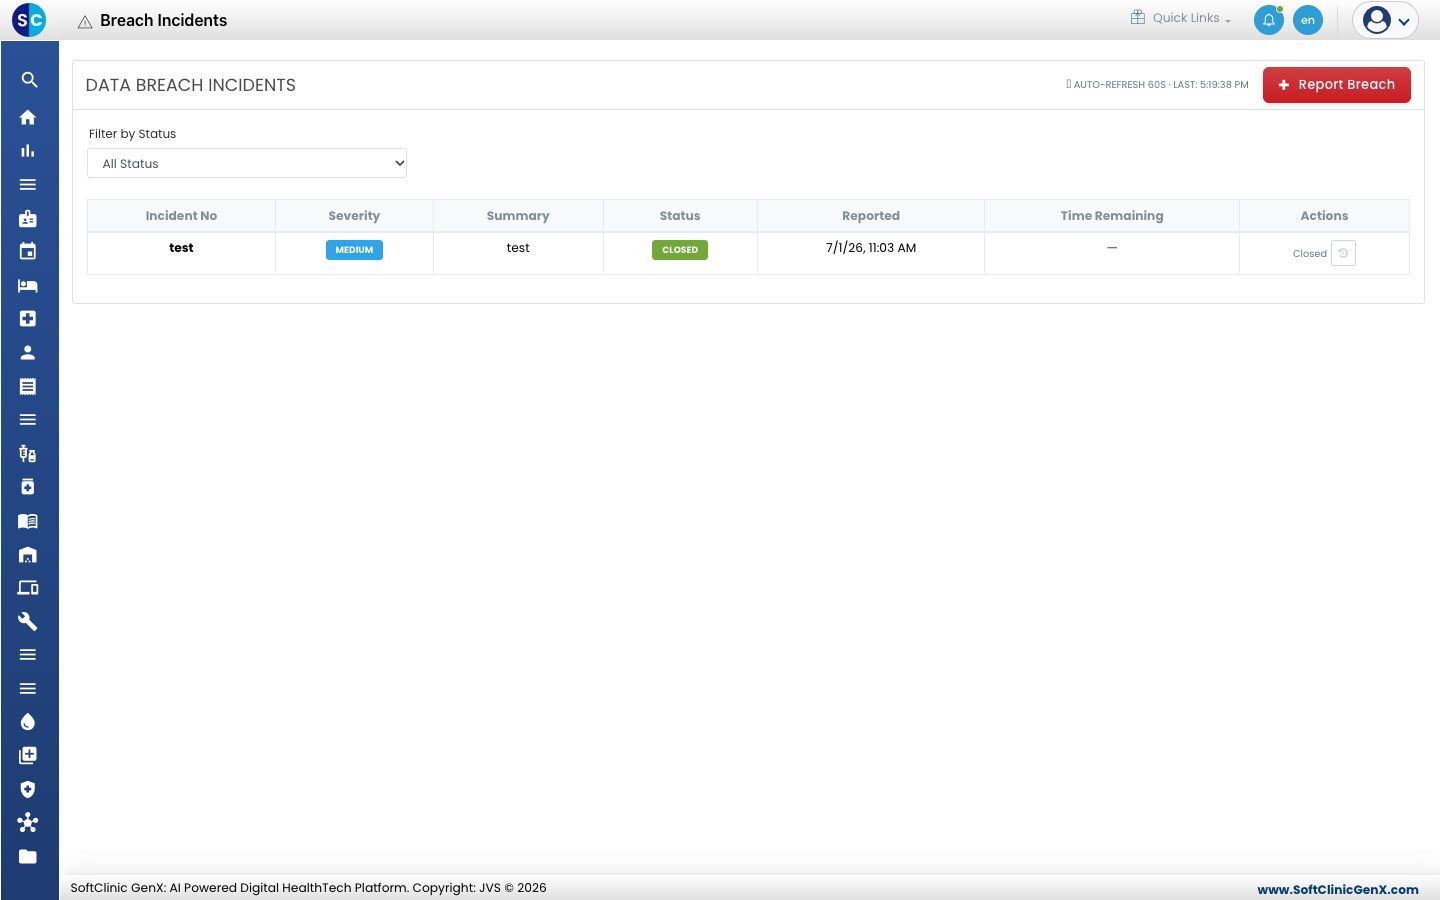Click the green CLOSED status badge
The image size is (1440, 900).
(680, 250)
